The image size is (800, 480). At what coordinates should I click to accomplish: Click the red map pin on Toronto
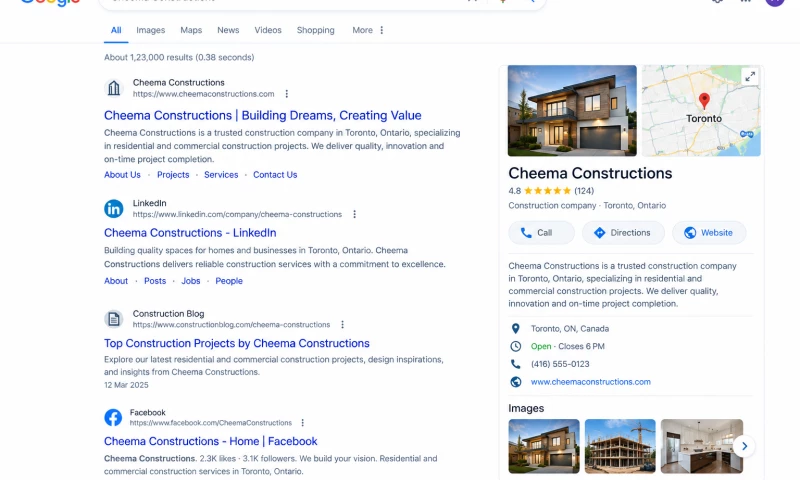pyautogui.click(x=704, y=100)
